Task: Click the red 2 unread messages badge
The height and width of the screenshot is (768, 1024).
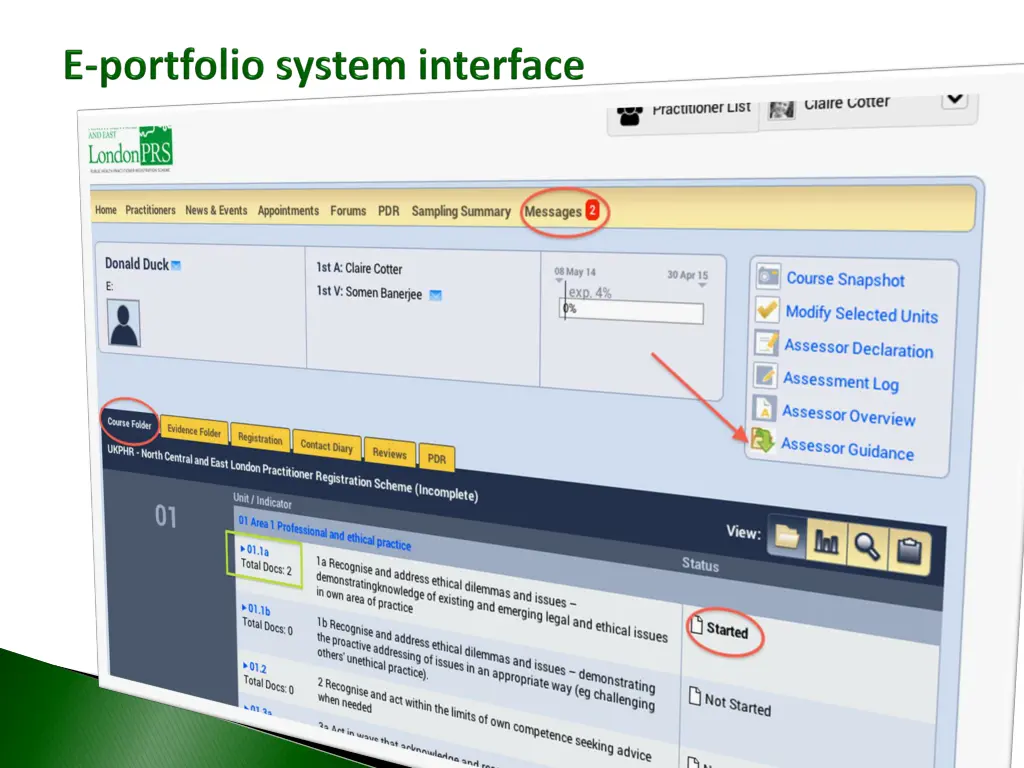Action: click(592, 210)
